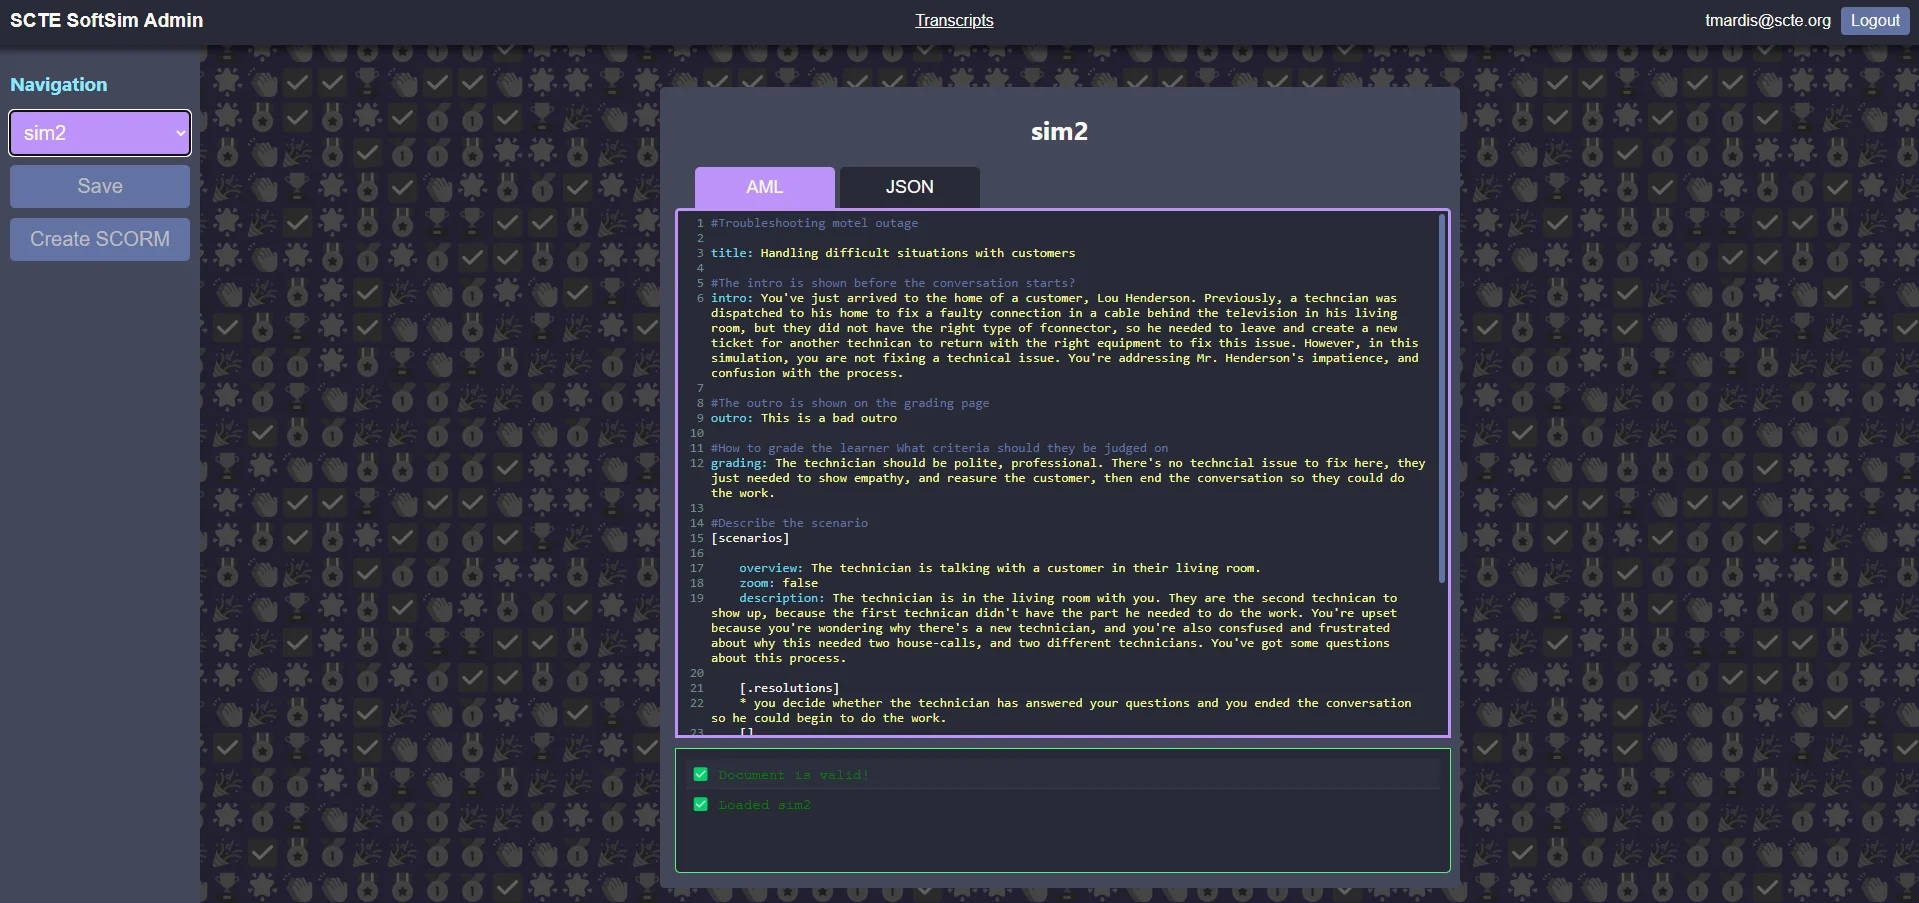This screenshot has width=1919, height=903.
Task: Click the Save button
Action: [100, 186]
